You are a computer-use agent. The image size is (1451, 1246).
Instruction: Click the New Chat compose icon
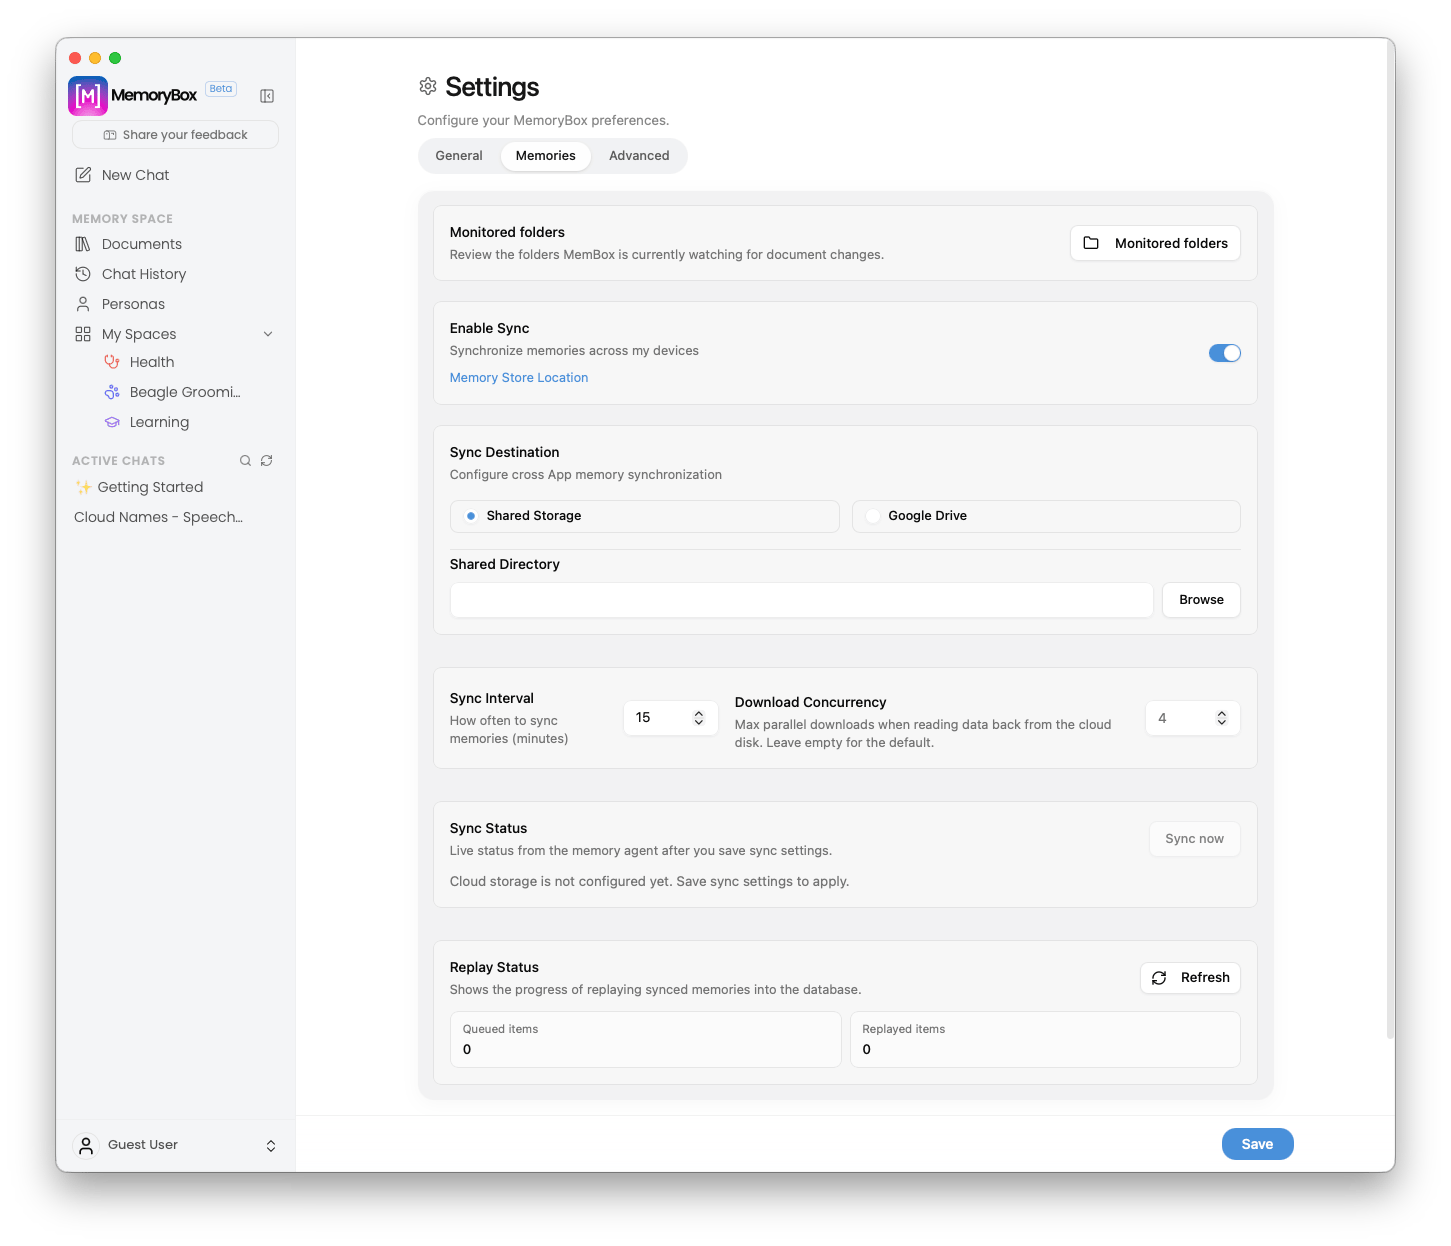(83, 175)
